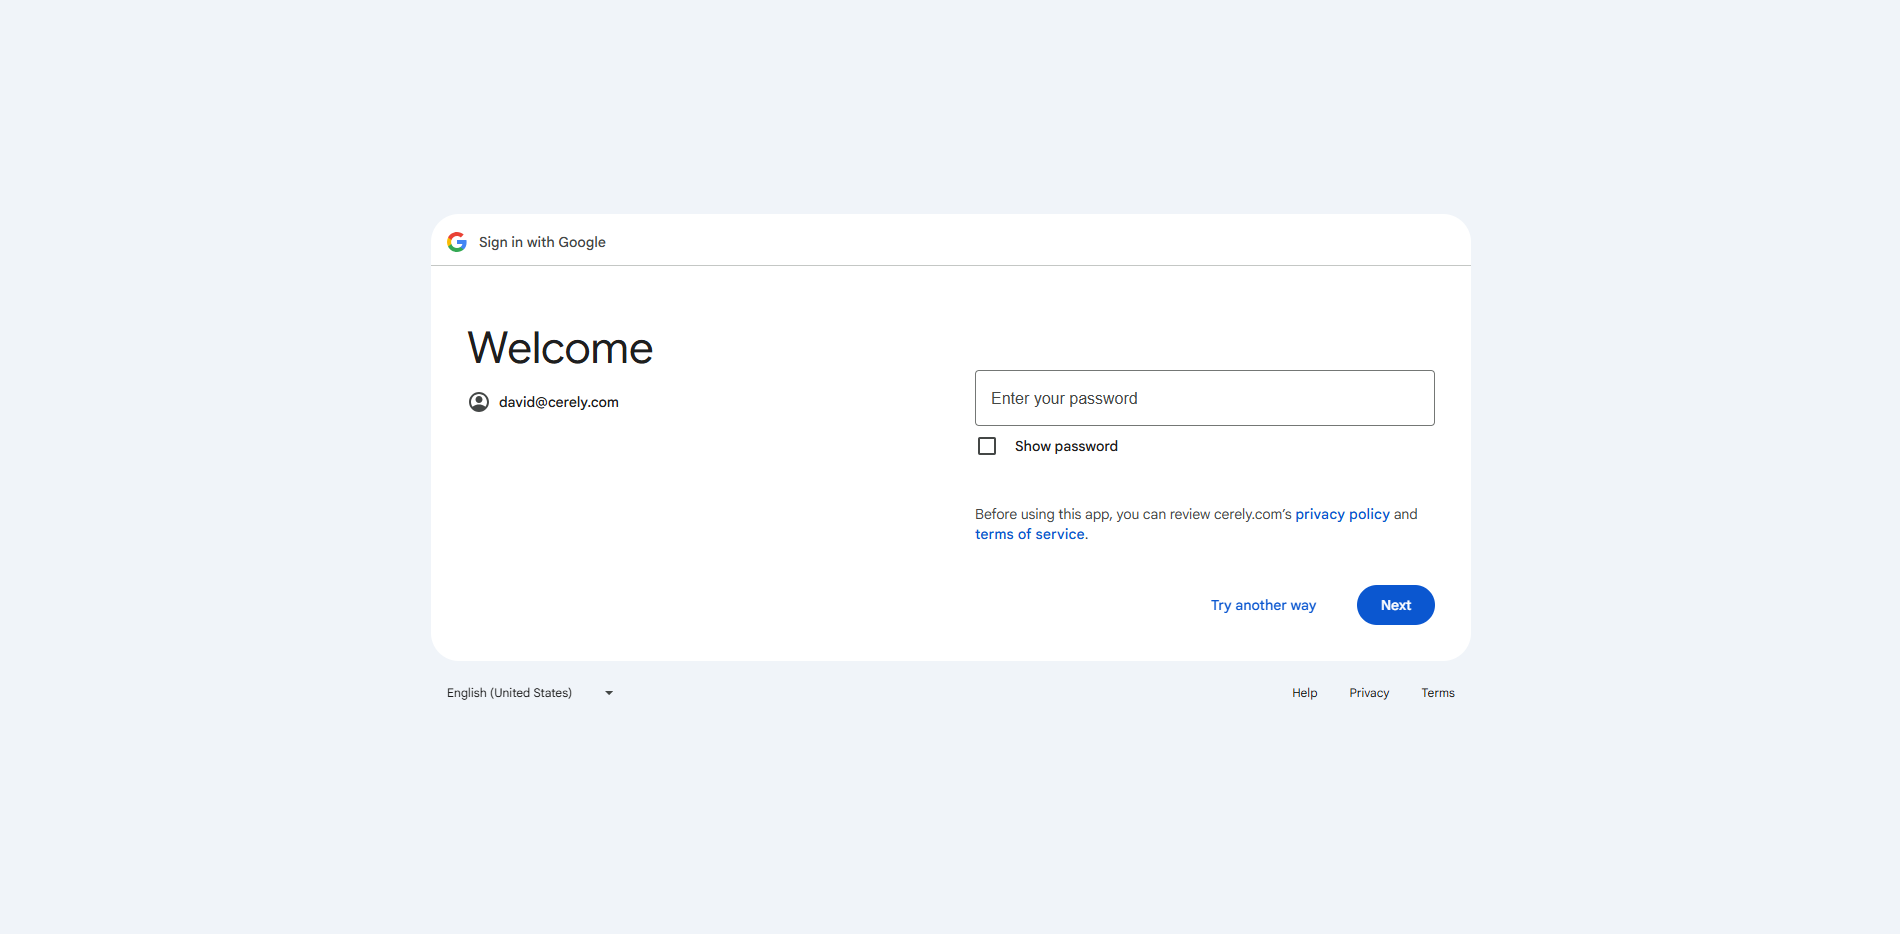Open the Privacy footer link
Viewport: 1900px width, 934px height.
click(x=1369, y=693)
